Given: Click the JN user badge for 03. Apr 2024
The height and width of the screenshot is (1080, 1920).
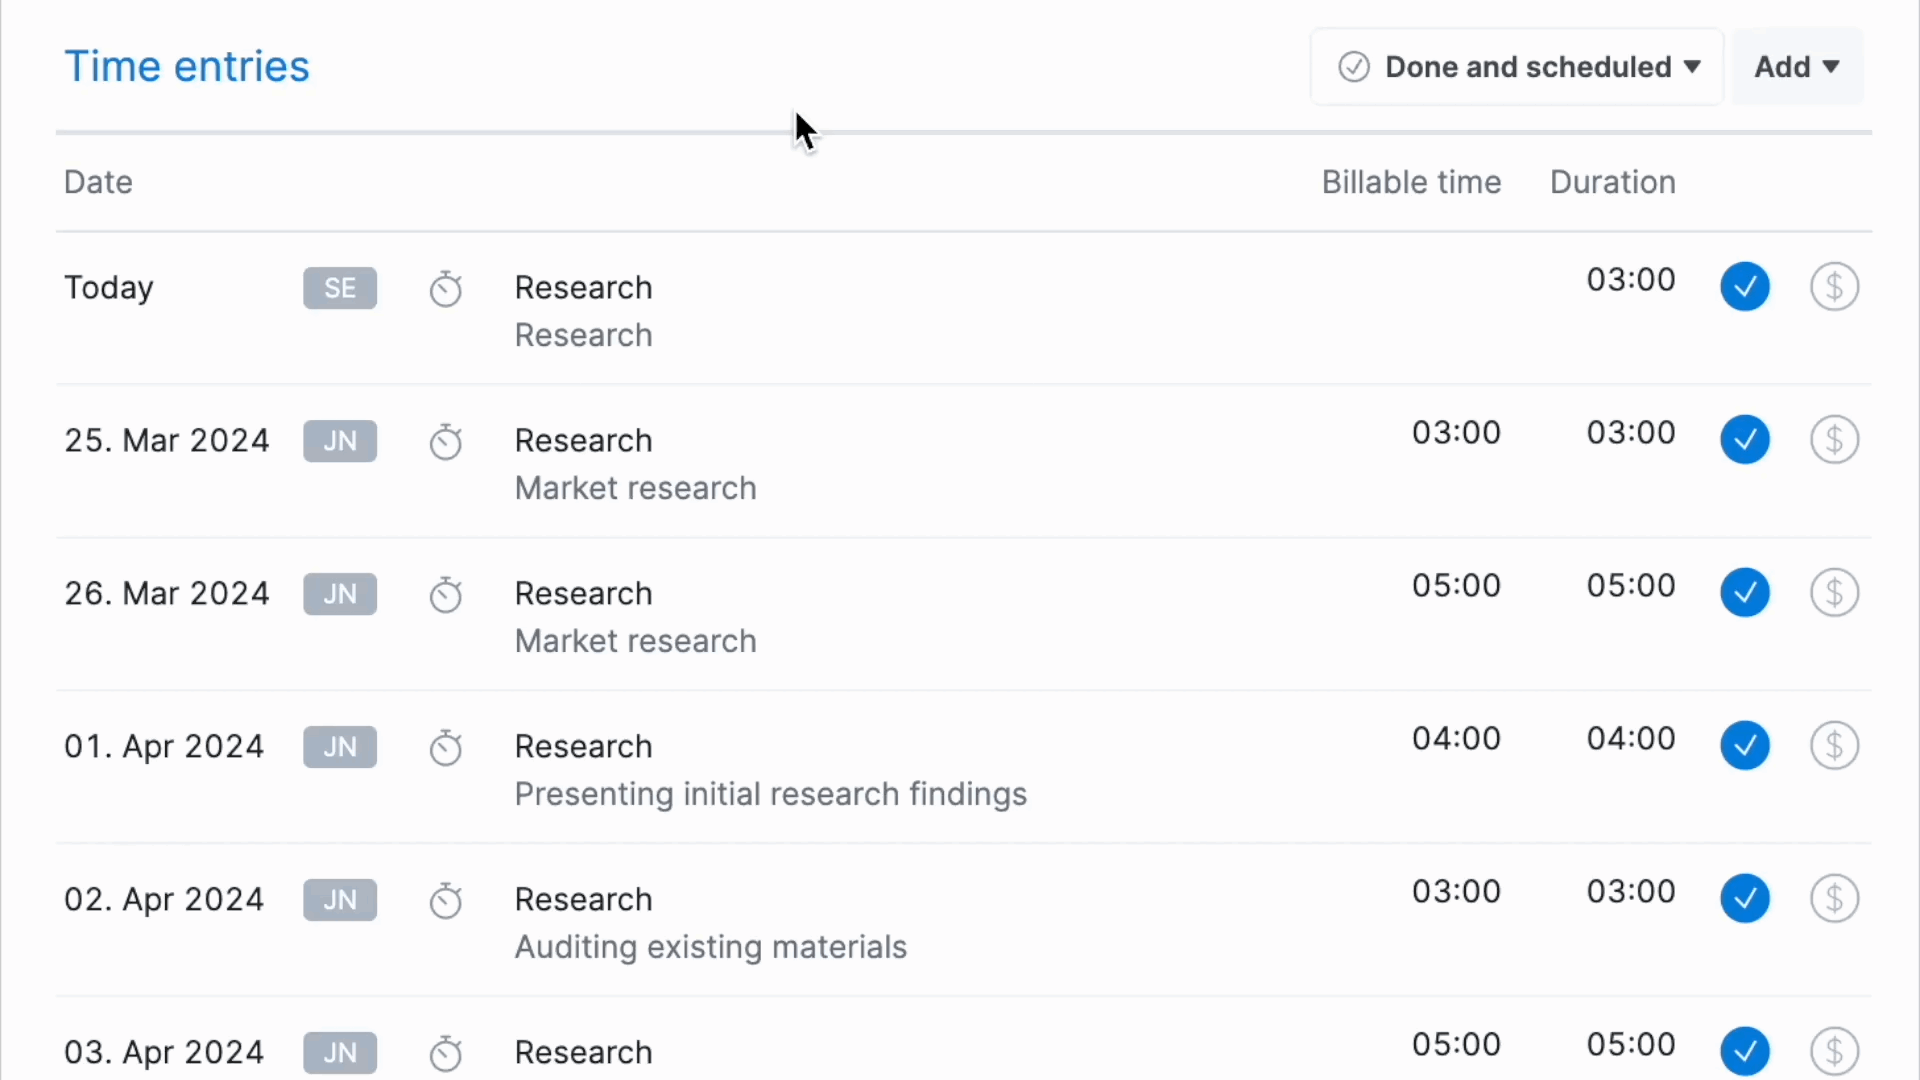Looking at the screenshot, I should [340, 1053].
